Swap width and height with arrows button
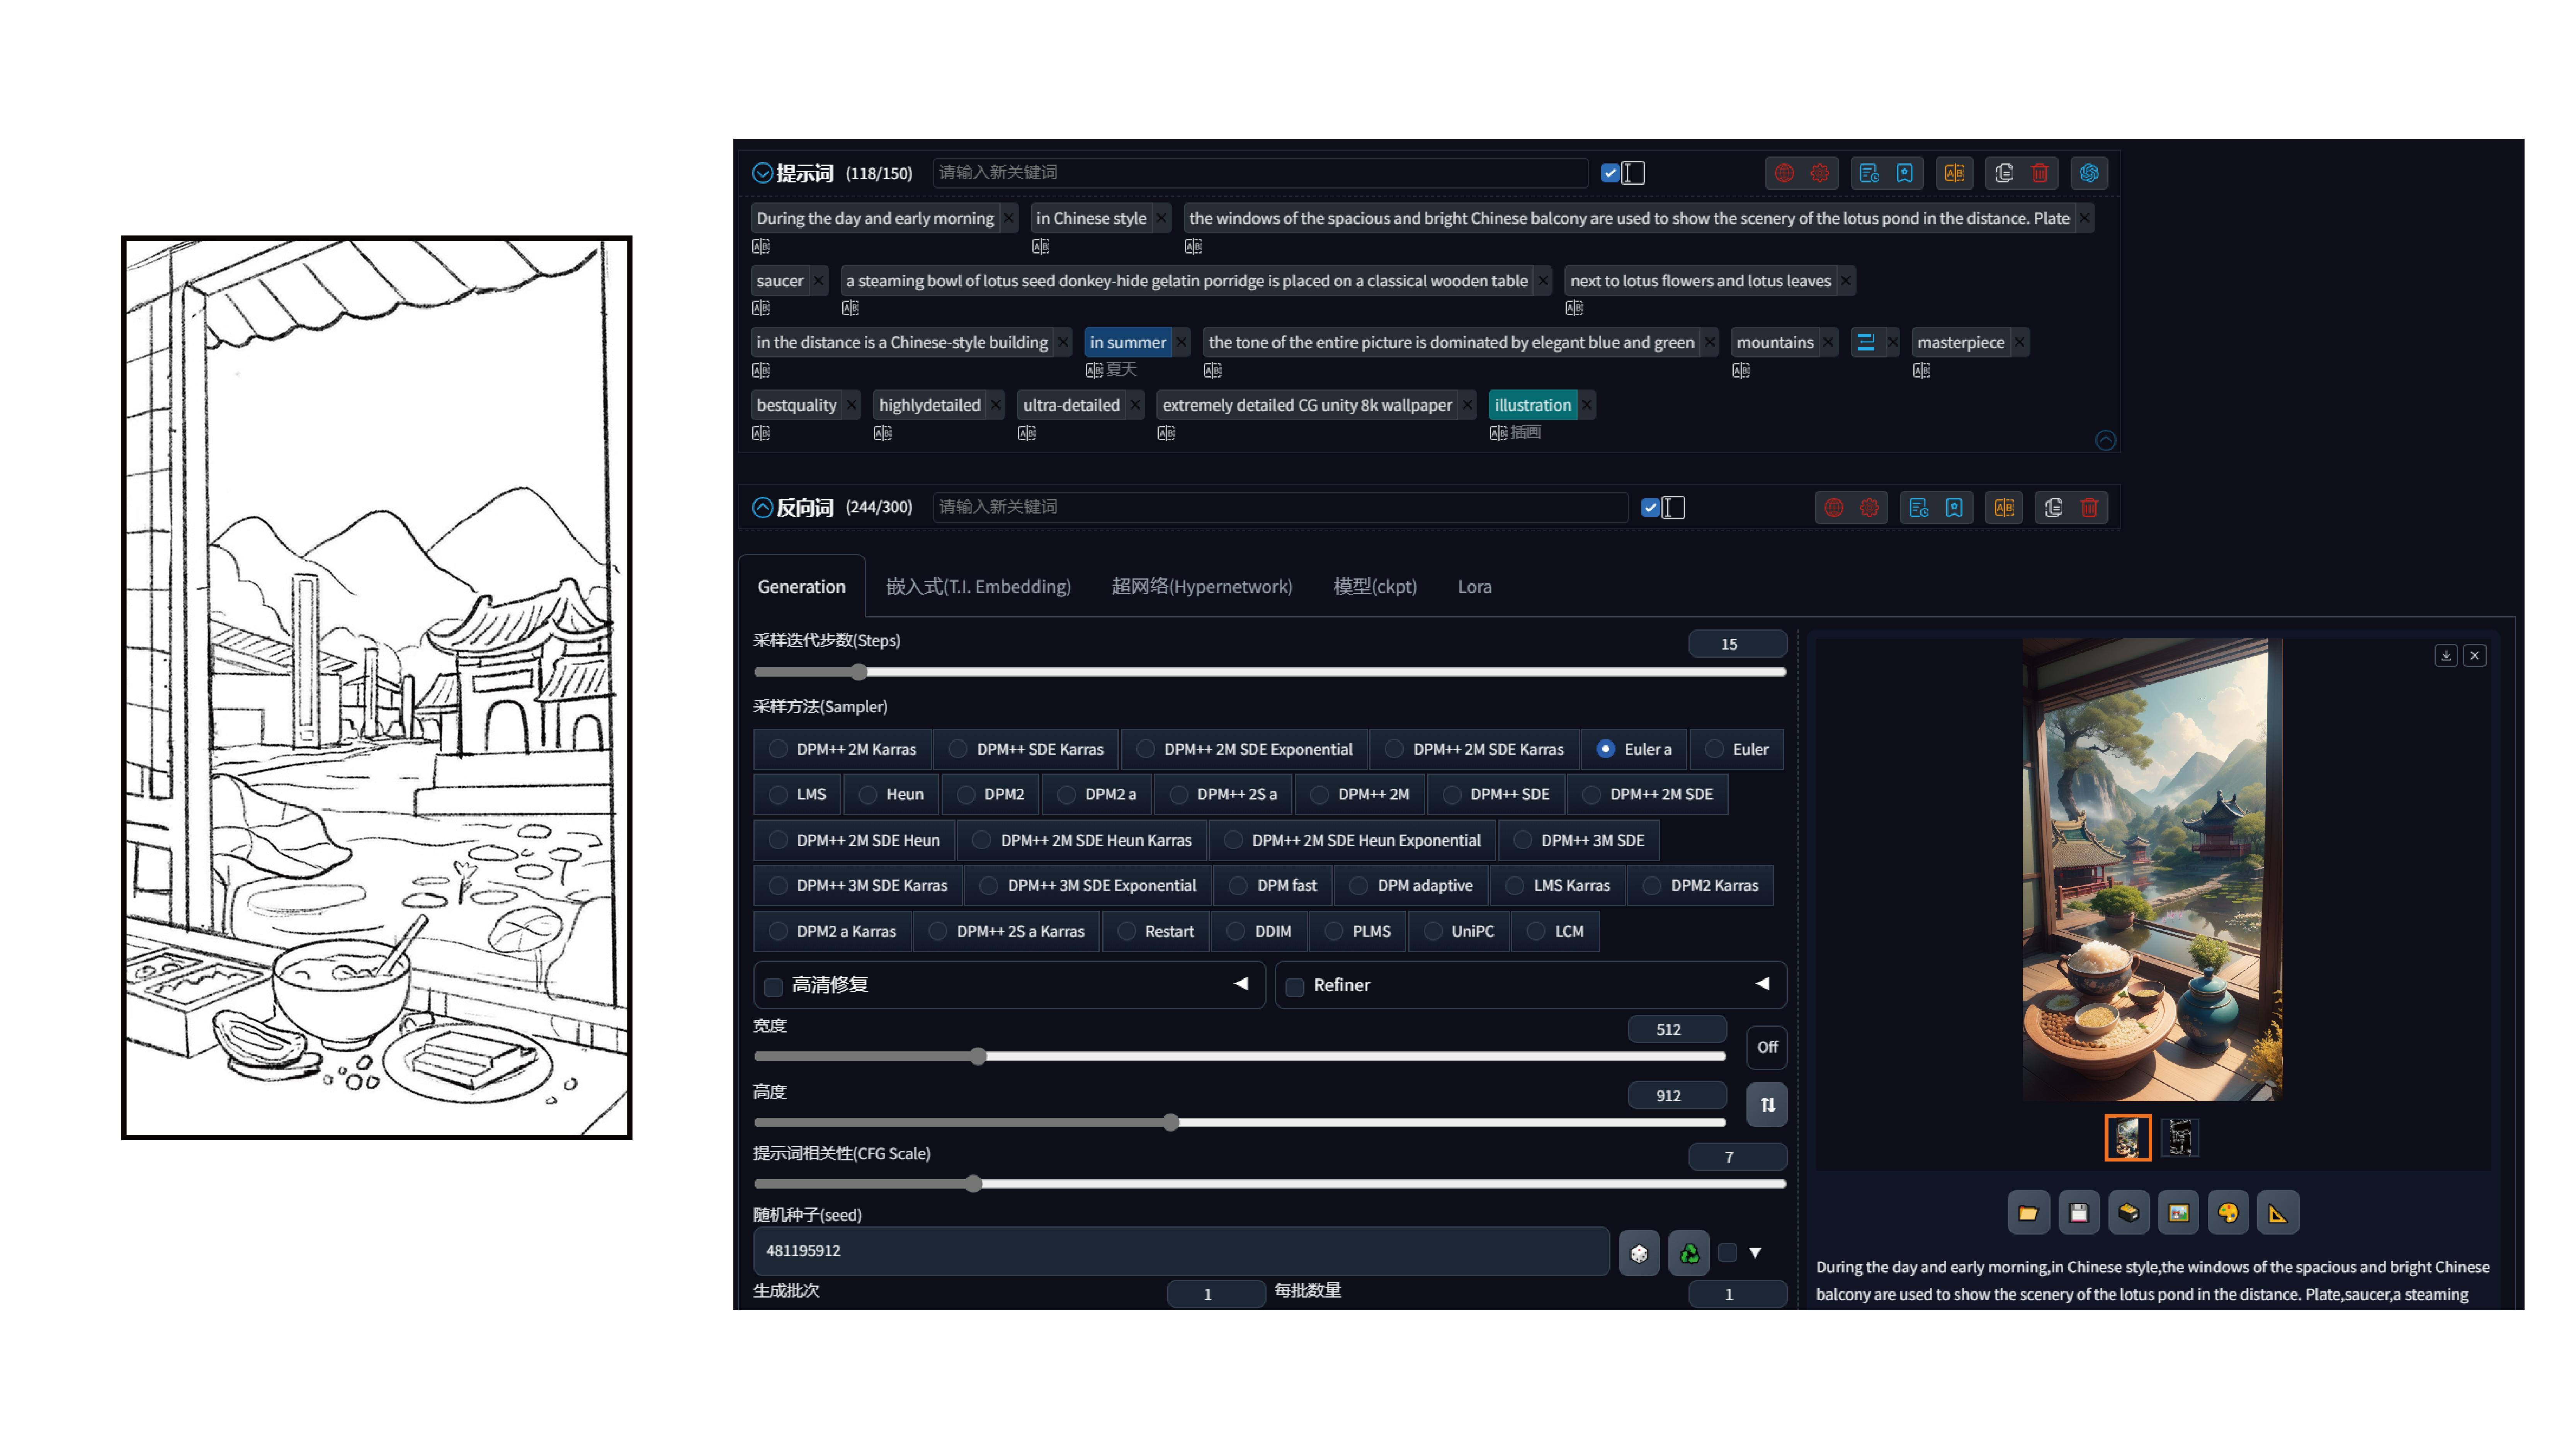Viewport: 2576px width, 1449px height. click(x=1767, y=1105)
